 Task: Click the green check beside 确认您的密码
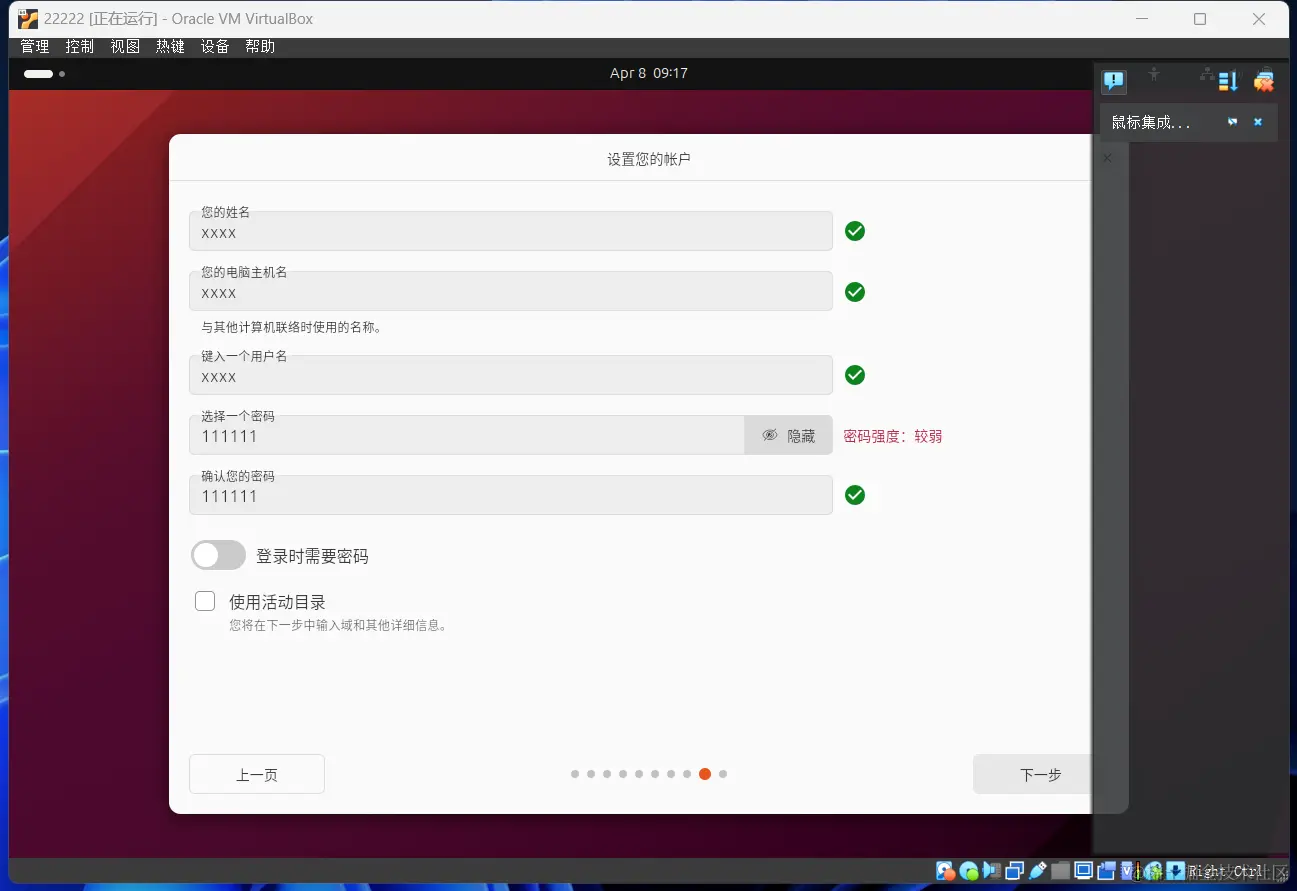(x=855, y=495)
